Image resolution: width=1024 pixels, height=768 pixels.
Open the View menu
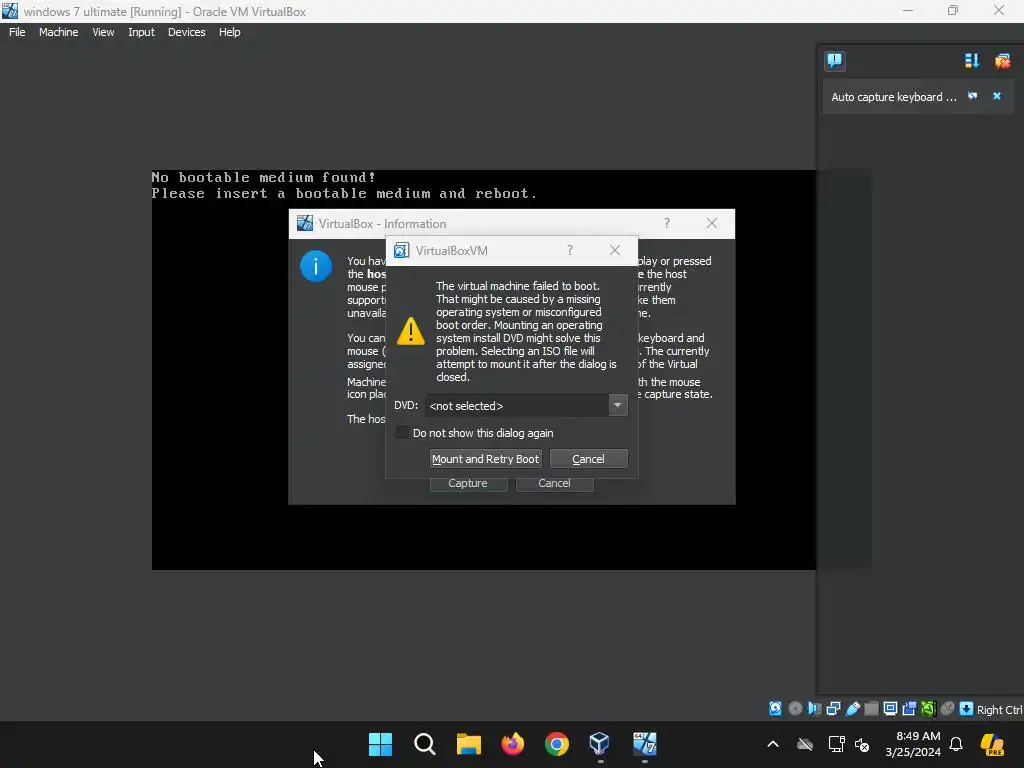pyautogui.click(x=103, y=32)
